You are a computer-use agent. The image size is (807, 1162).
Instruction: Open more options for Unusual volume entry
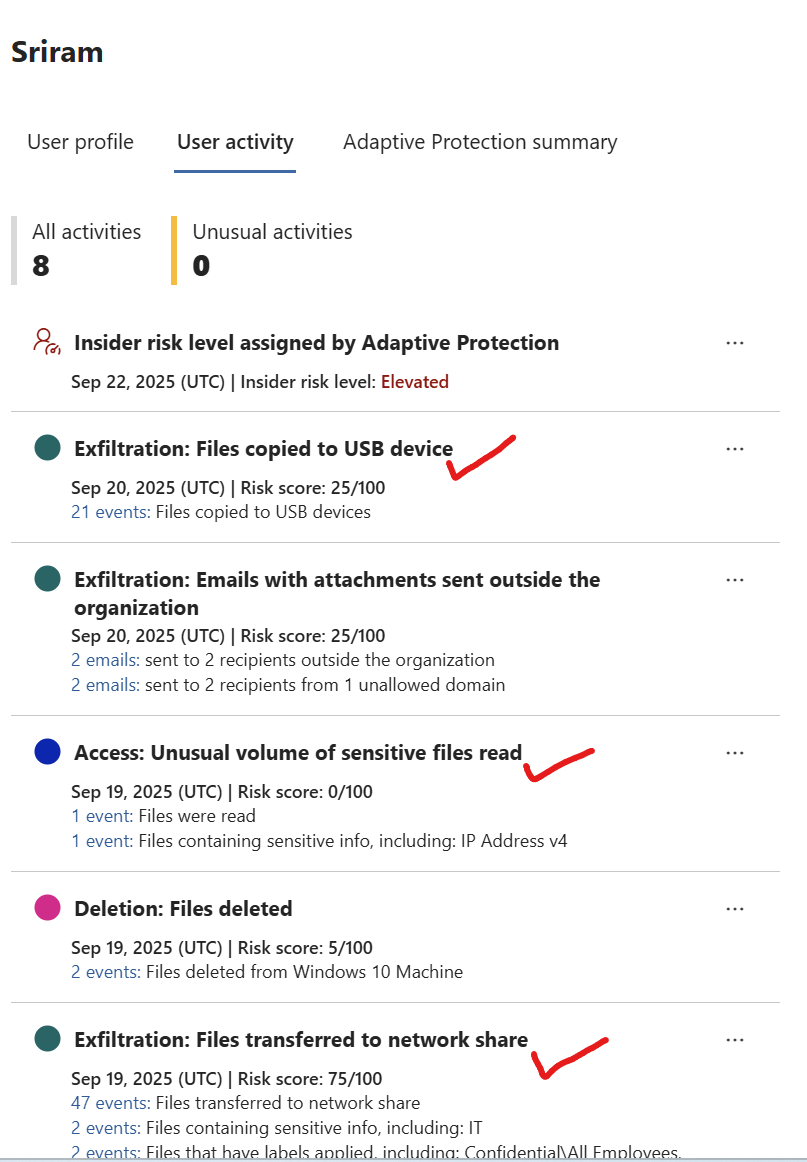coord(735,753)
